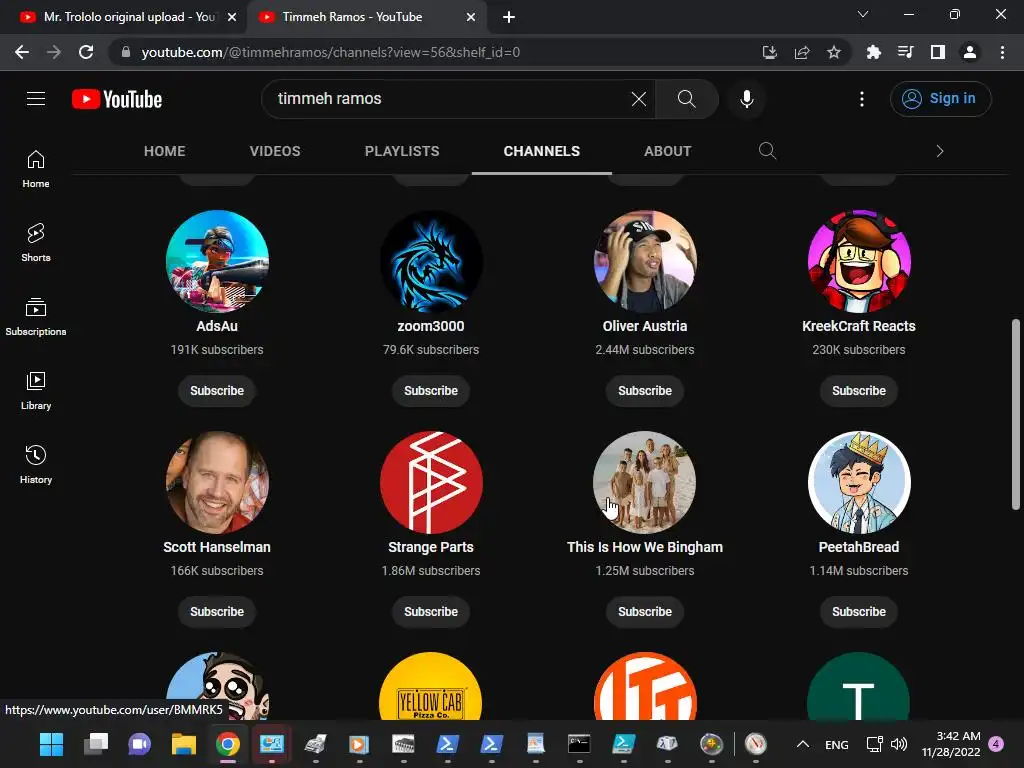
Task: Open History in sidebar
Action: pyautogui.click(x=36, y=464)
